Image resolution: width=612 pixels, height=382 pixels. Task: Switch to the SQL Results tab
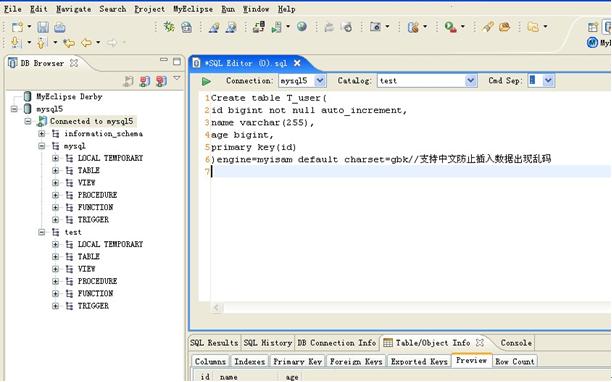[214, 343]
